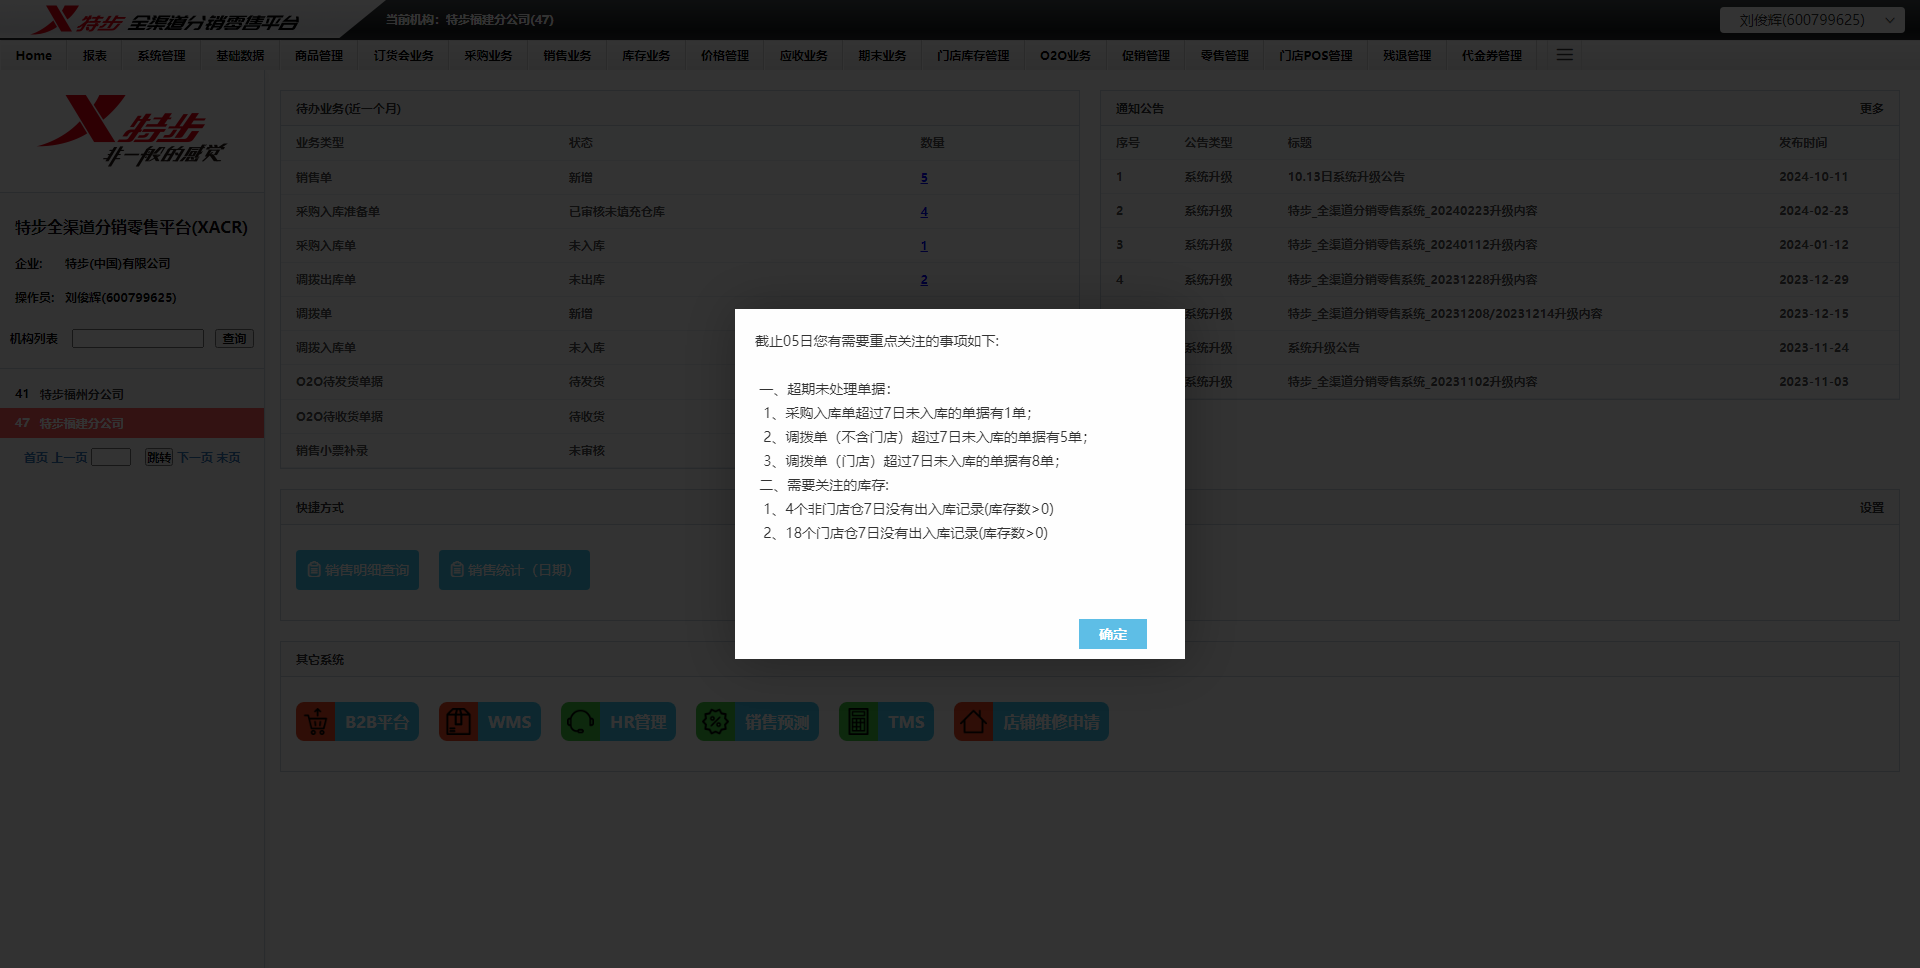Open the 采购业务 menu
The width and height of the screenshot is (1920, 968).
[488, 56]
